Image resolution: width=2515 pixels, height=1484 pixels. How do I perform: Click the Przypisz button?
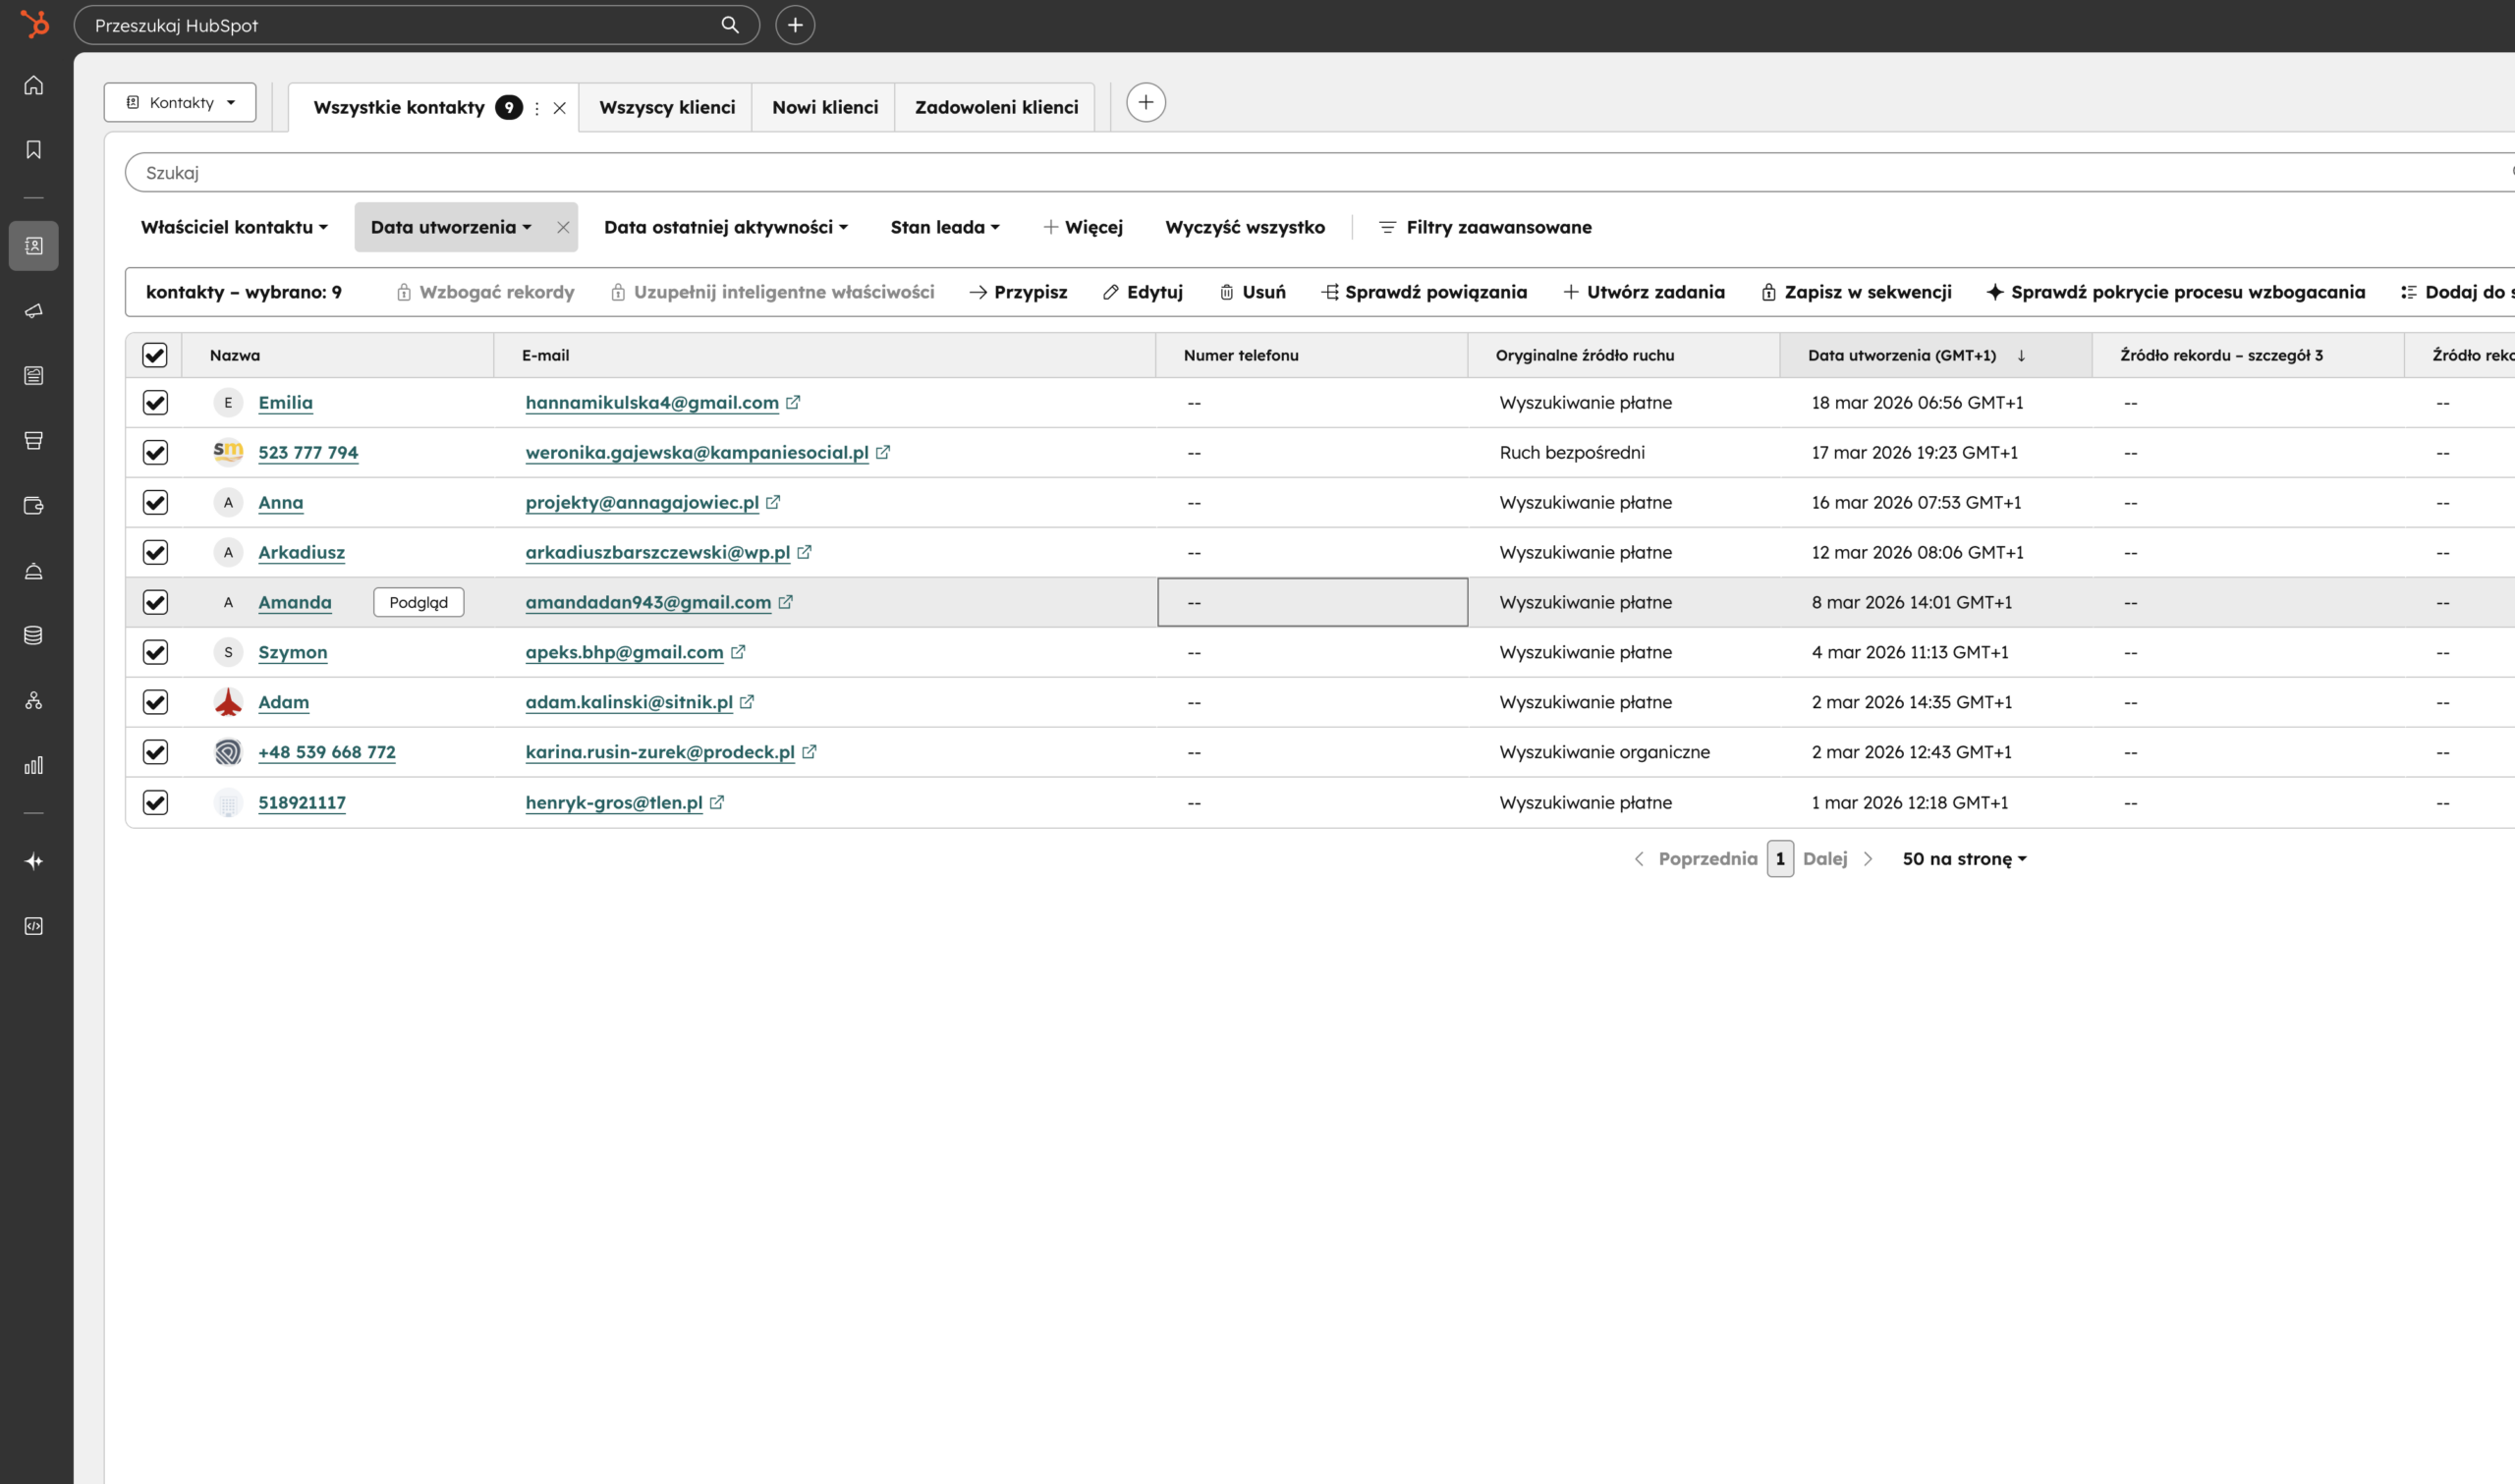tap(1018, 292)
